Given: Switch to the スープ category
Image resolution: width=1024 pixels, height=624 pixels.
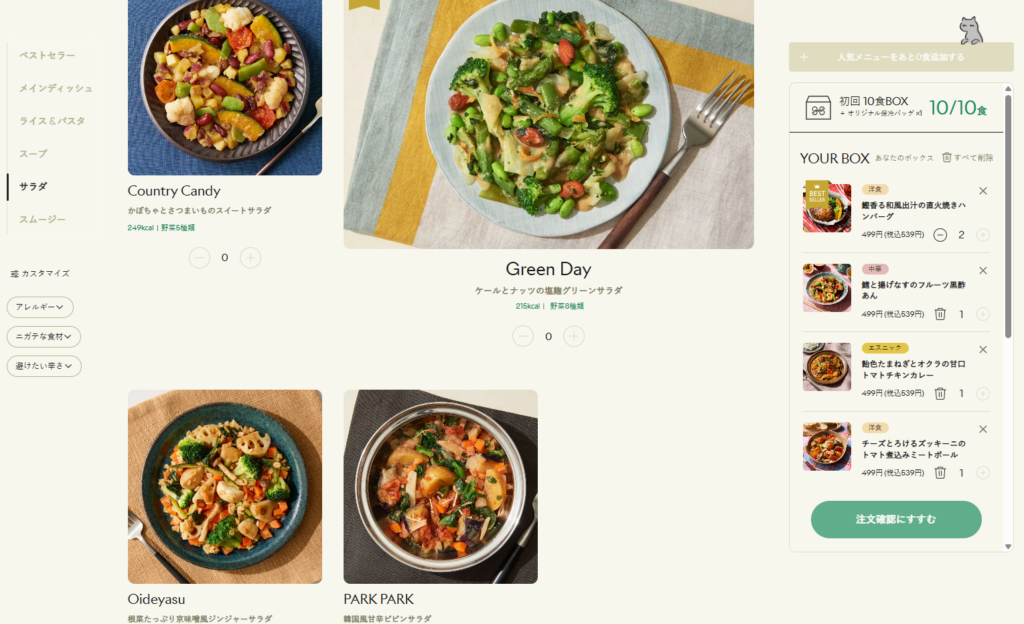Looking at the screenshot, I should [x=33, y=154].
